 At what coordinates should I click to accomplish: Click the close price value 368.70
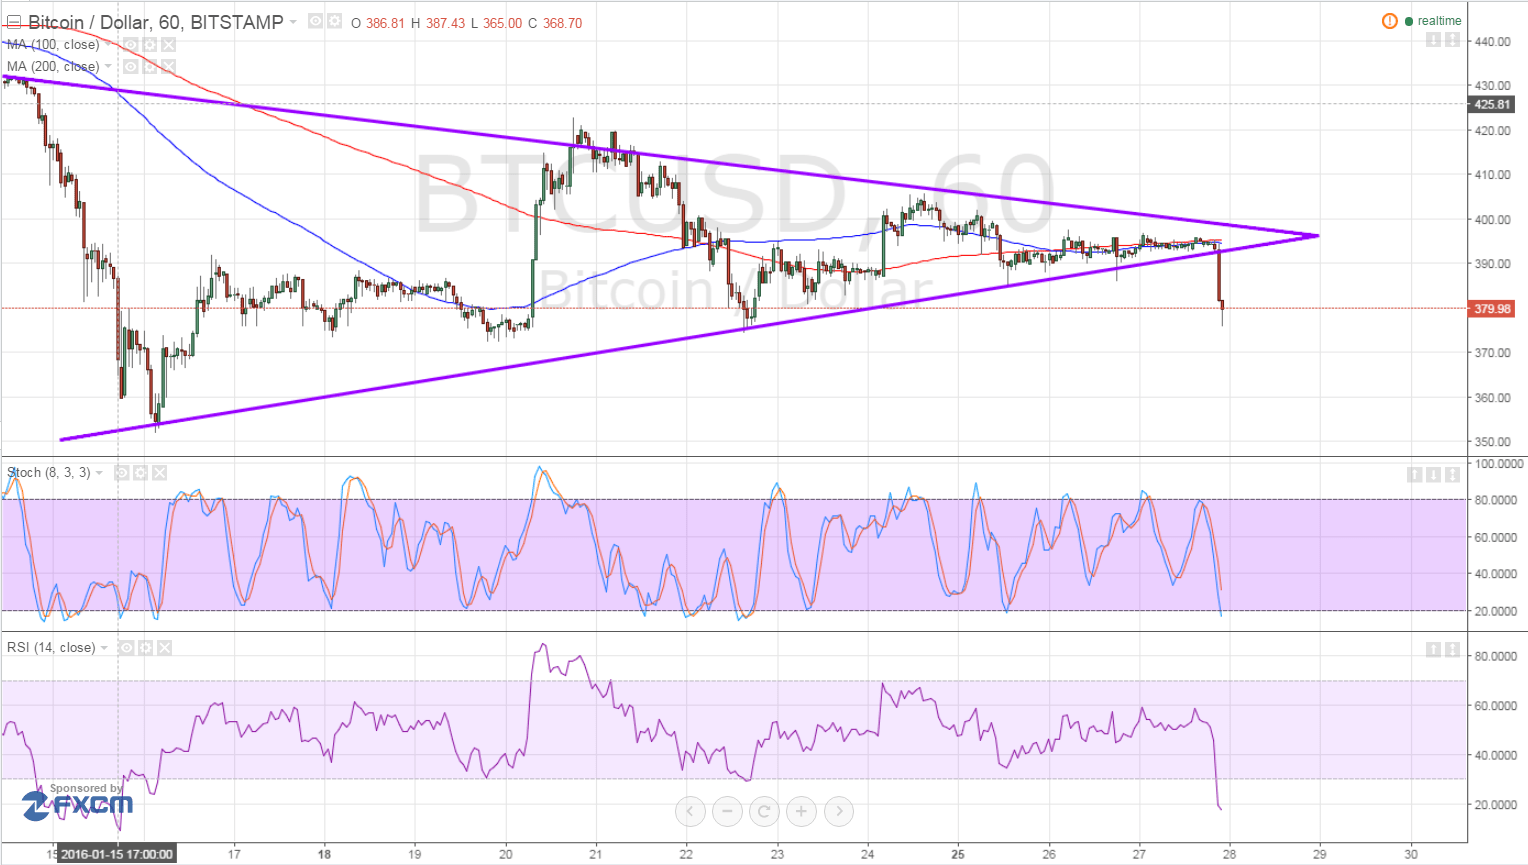(x=562, y=23)
